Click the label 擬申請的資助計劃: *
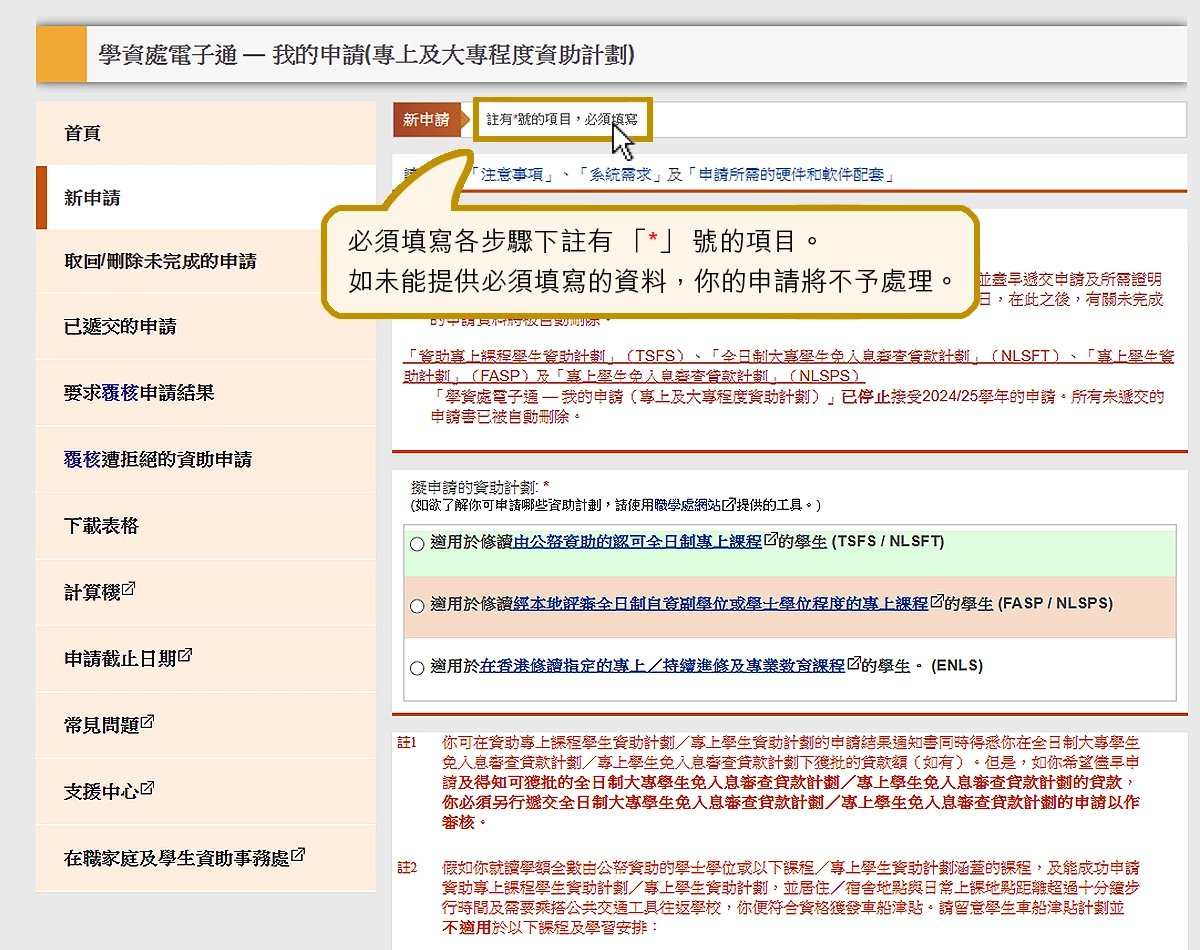The height and width of the screenshot is (950, 1200). click(481, 486)
